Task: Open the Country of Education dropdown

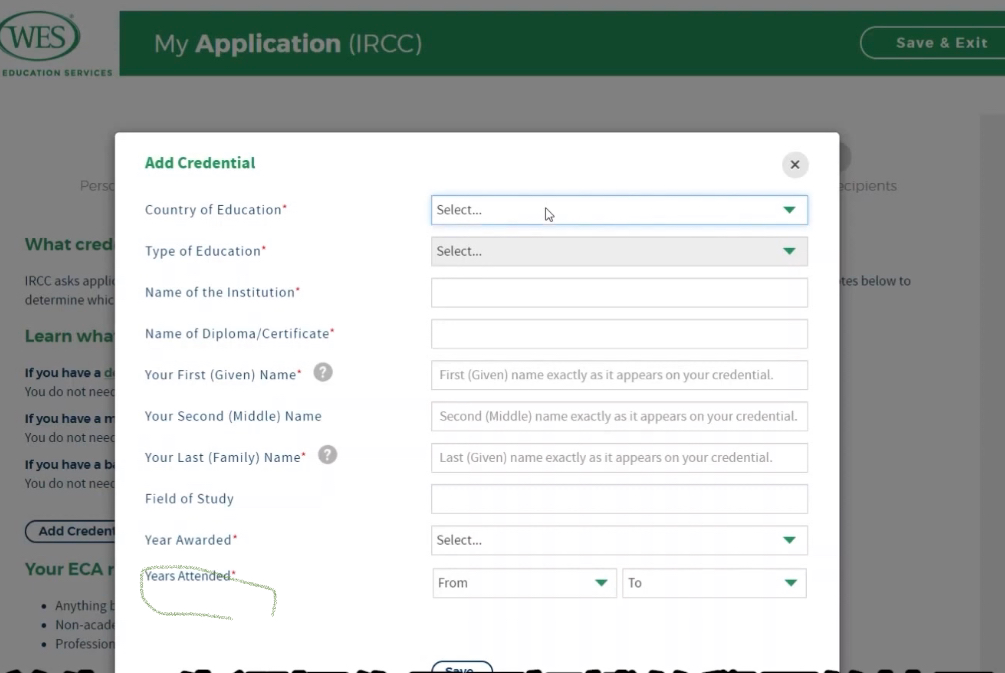Action: pos(619,210)
